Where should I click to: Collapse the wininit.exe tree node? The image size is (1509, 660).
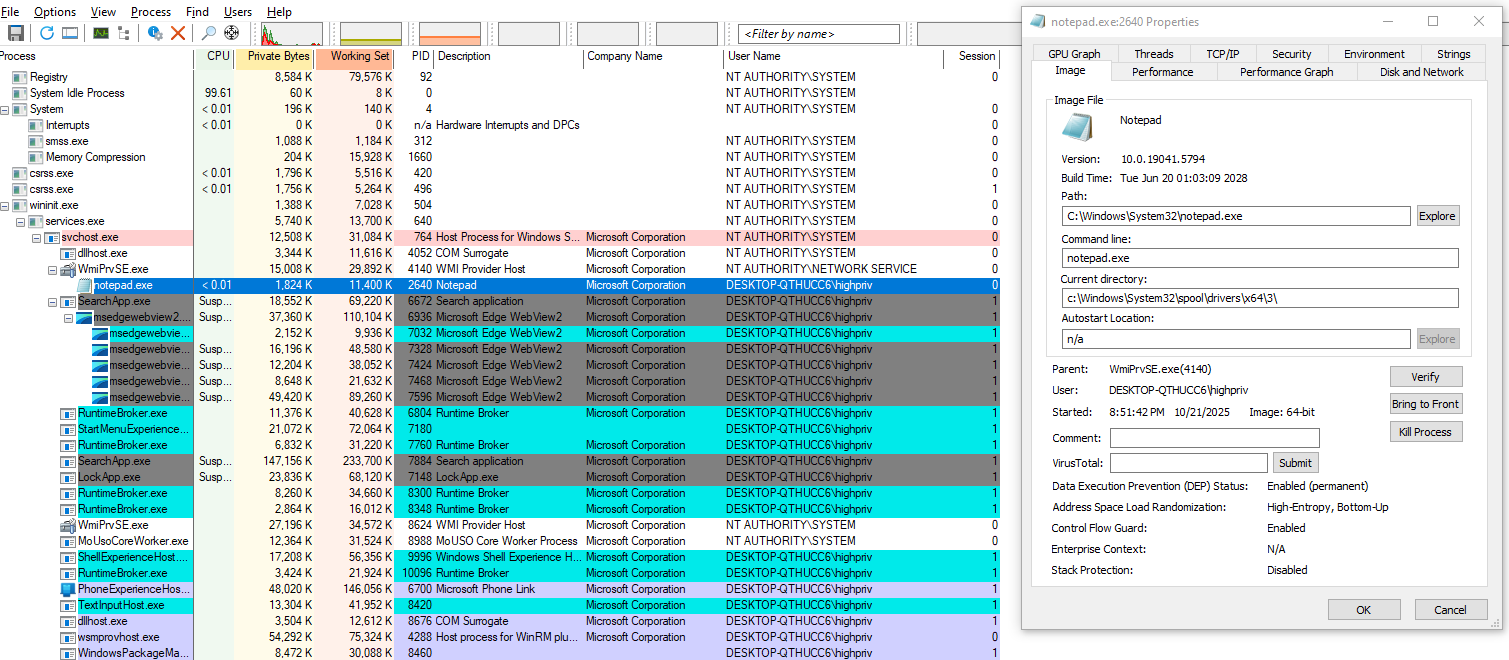[5, 205]
